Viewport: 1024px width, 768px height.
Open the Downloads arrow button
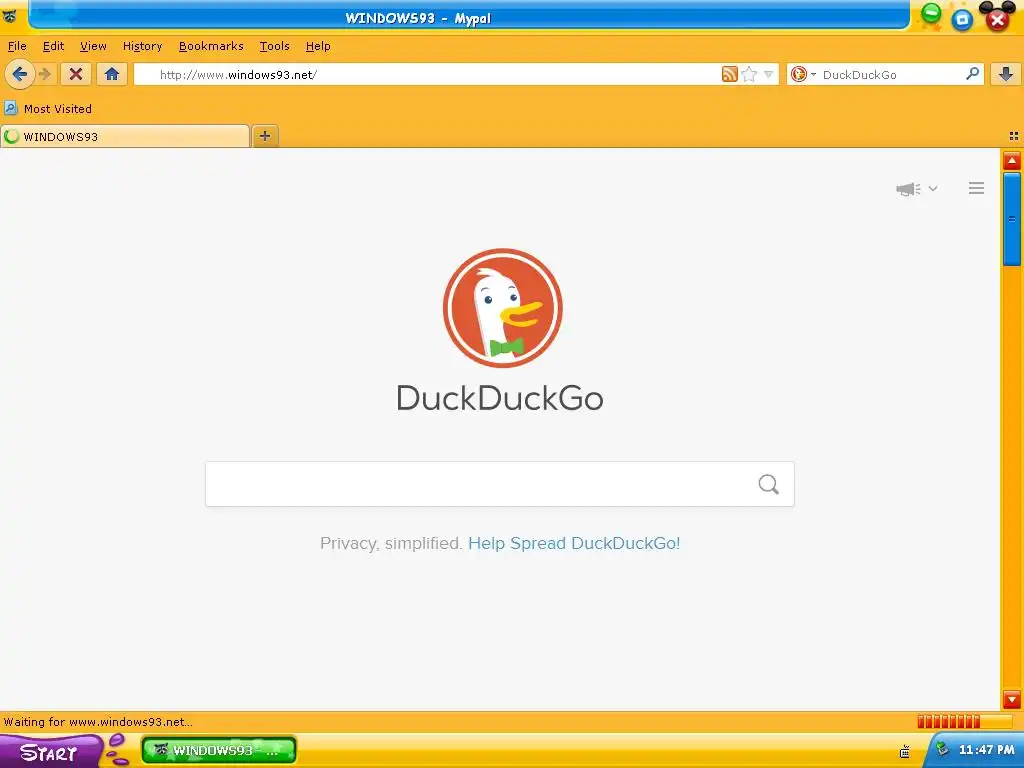[1006, 74]
